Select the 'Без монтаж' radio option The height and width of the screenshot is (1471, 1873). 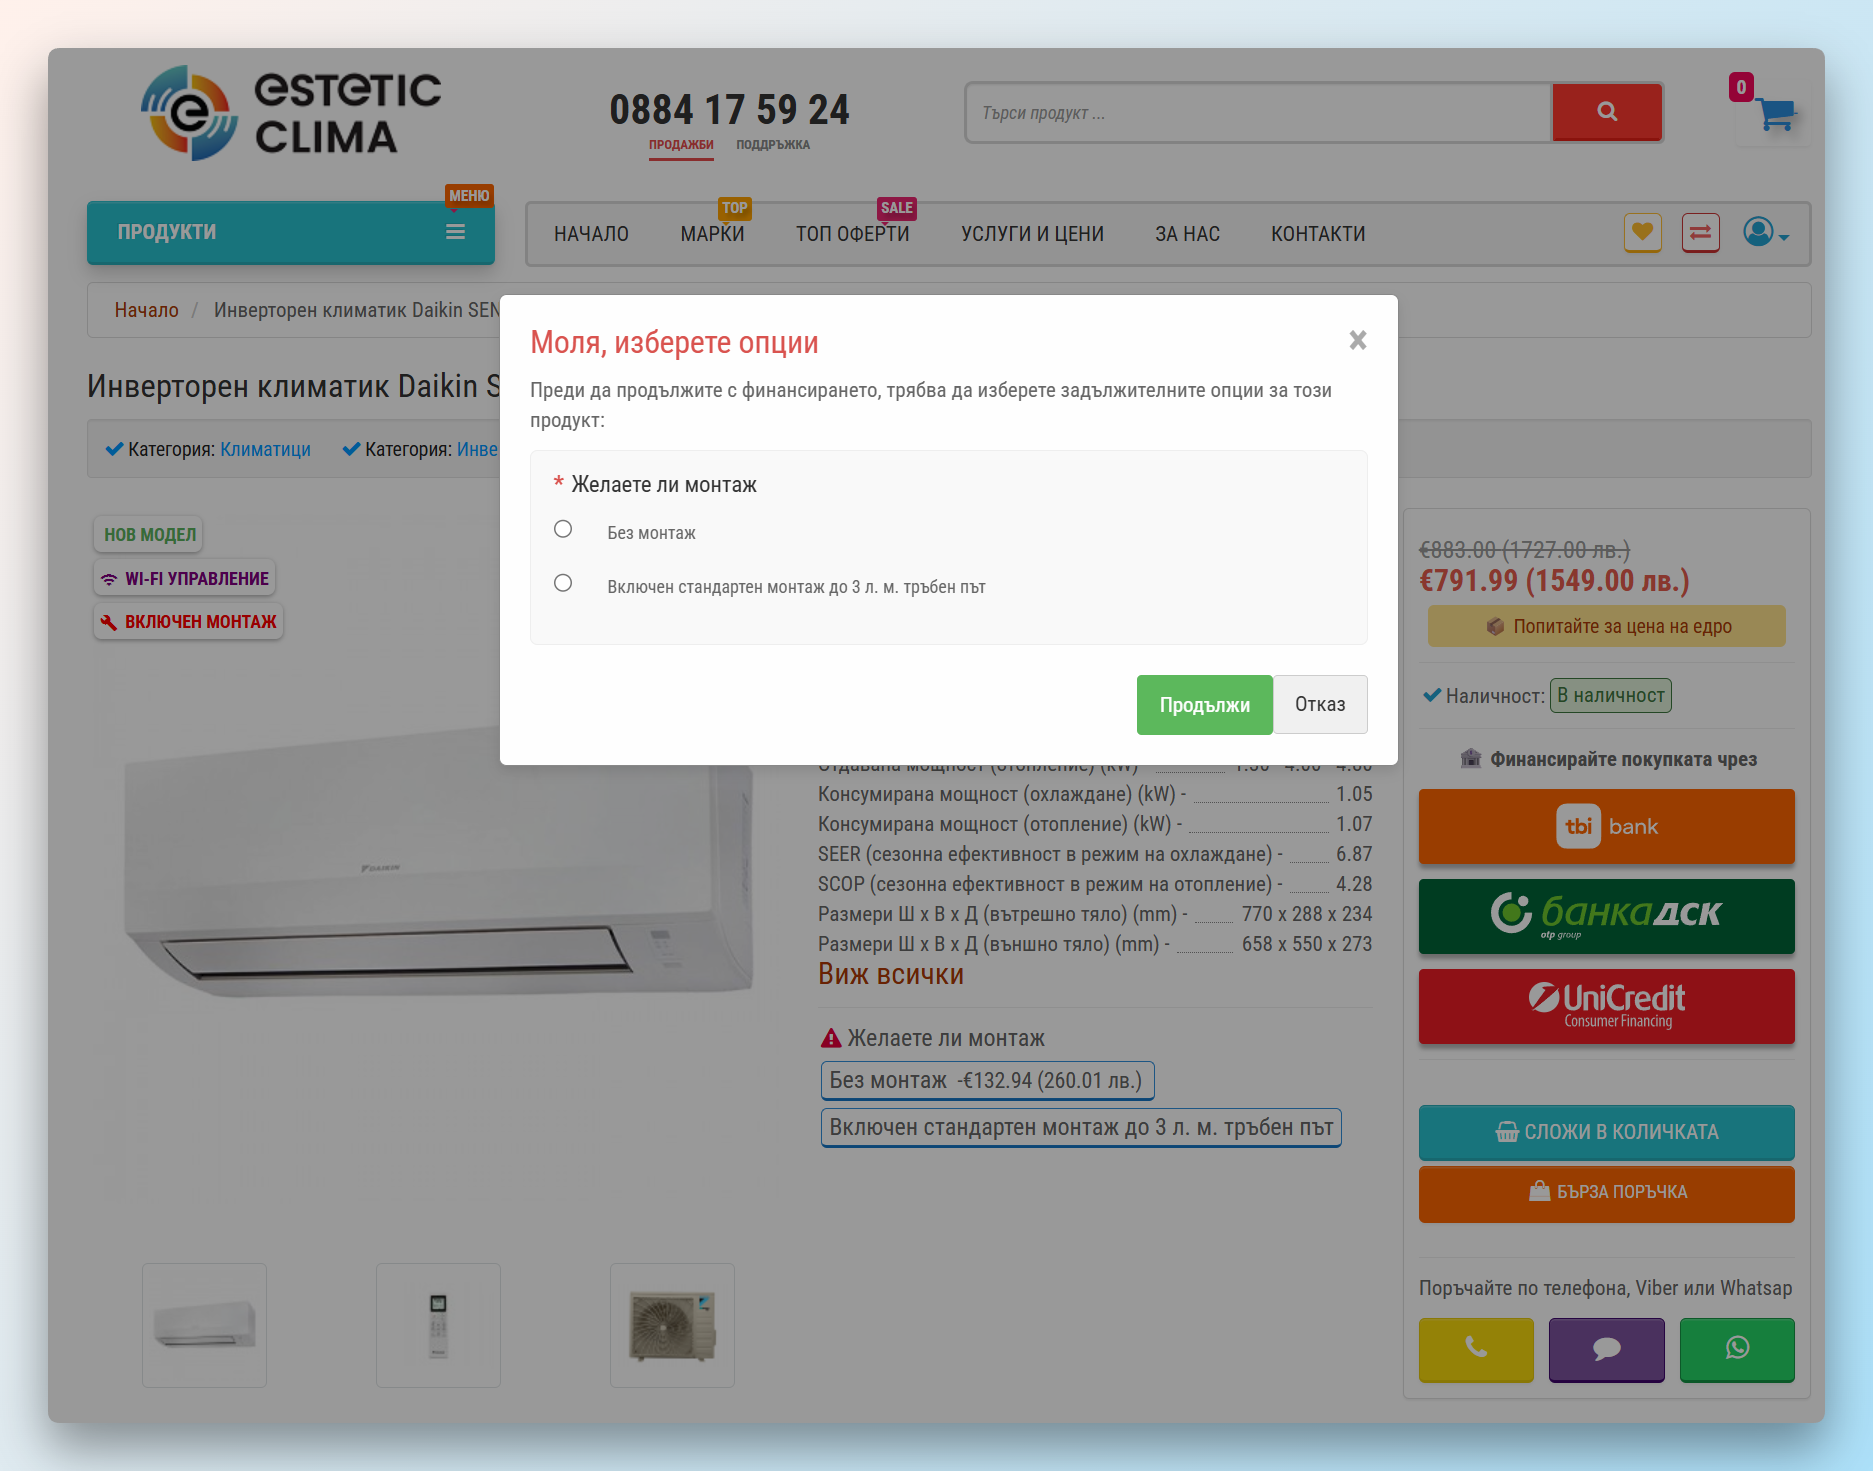click(563, 530)
